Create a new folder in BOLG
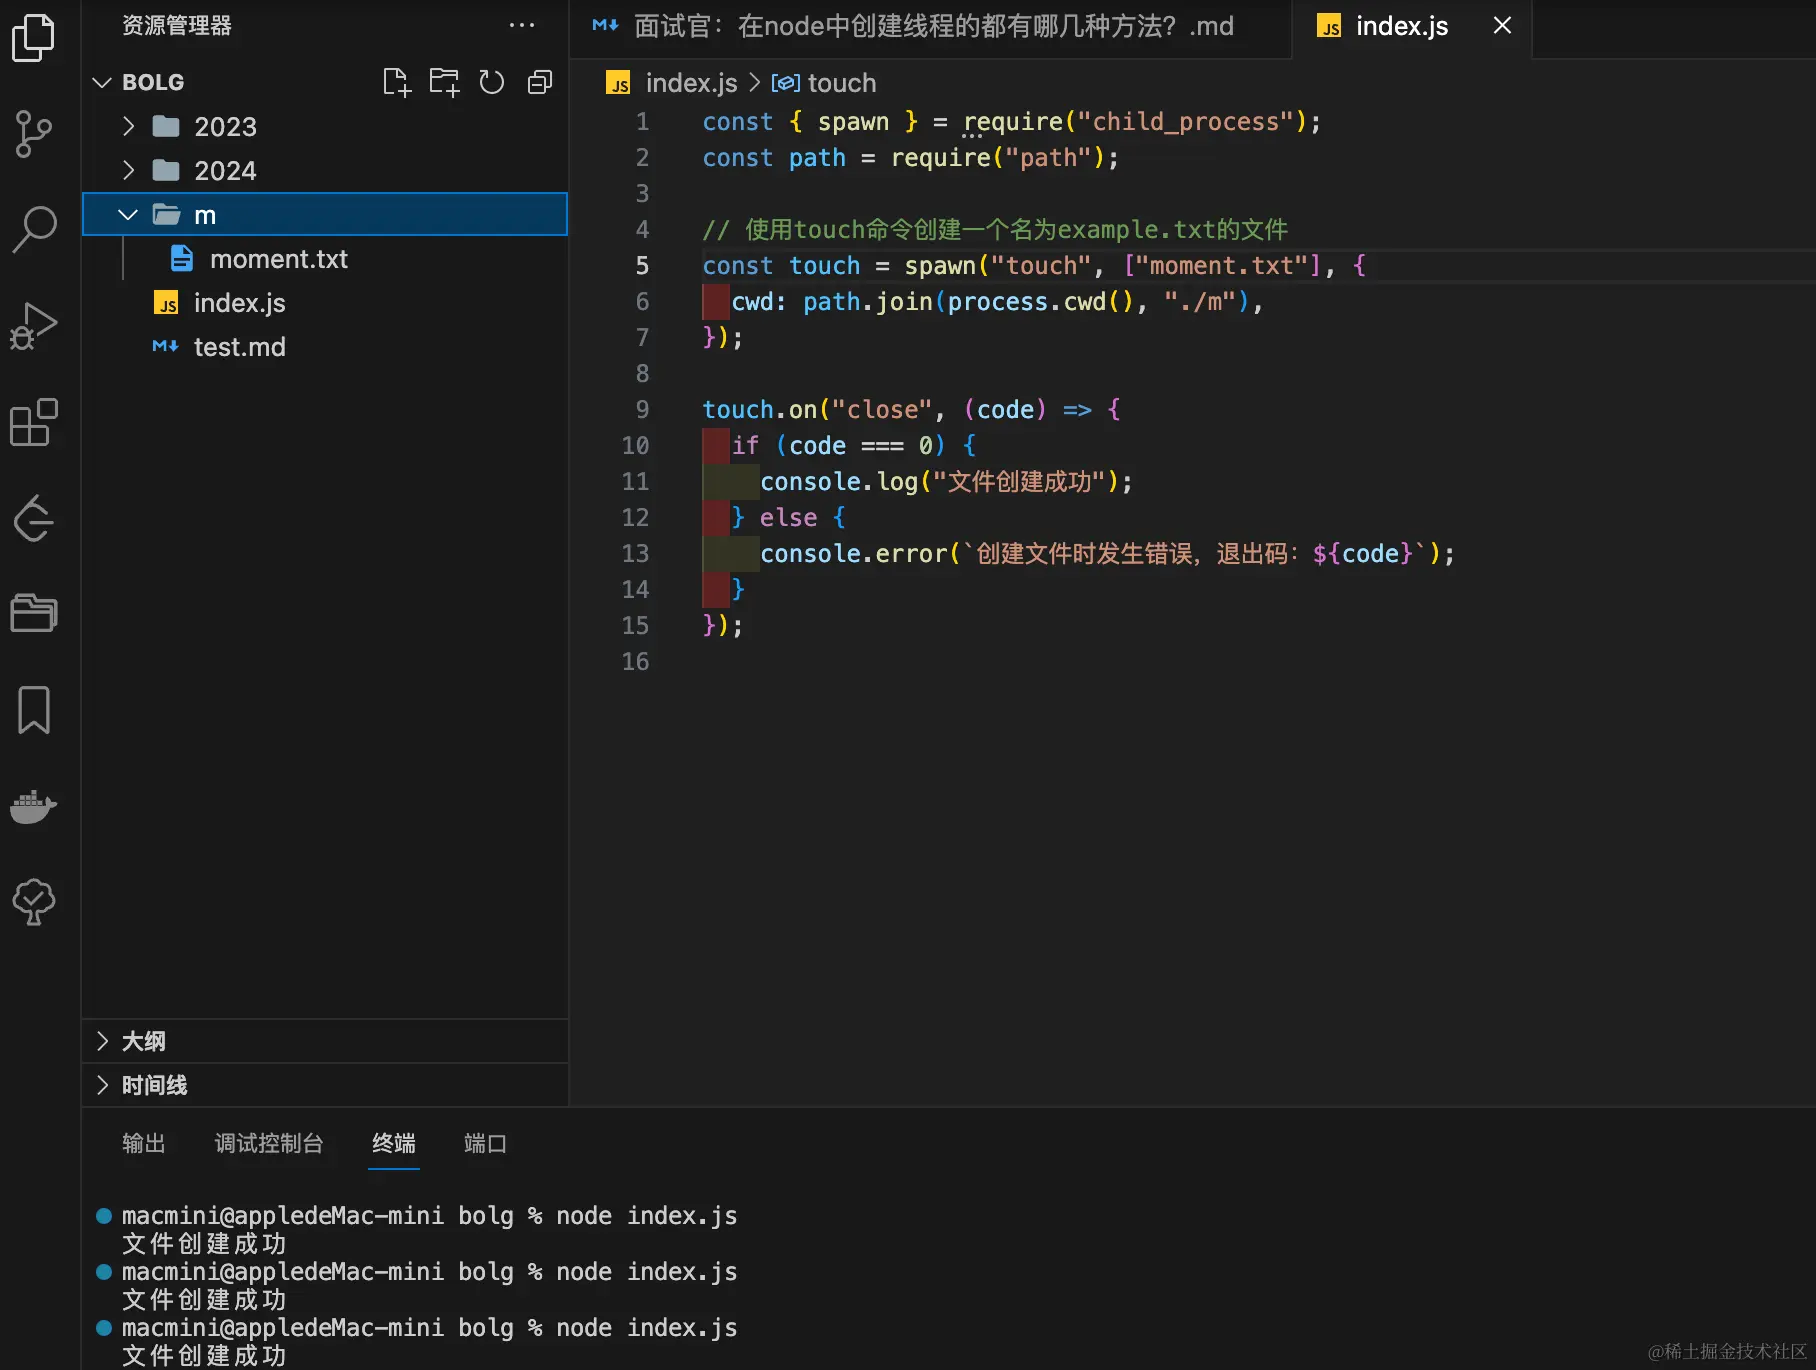This screenshot has width=1816, height=1370. pos(444,82)
